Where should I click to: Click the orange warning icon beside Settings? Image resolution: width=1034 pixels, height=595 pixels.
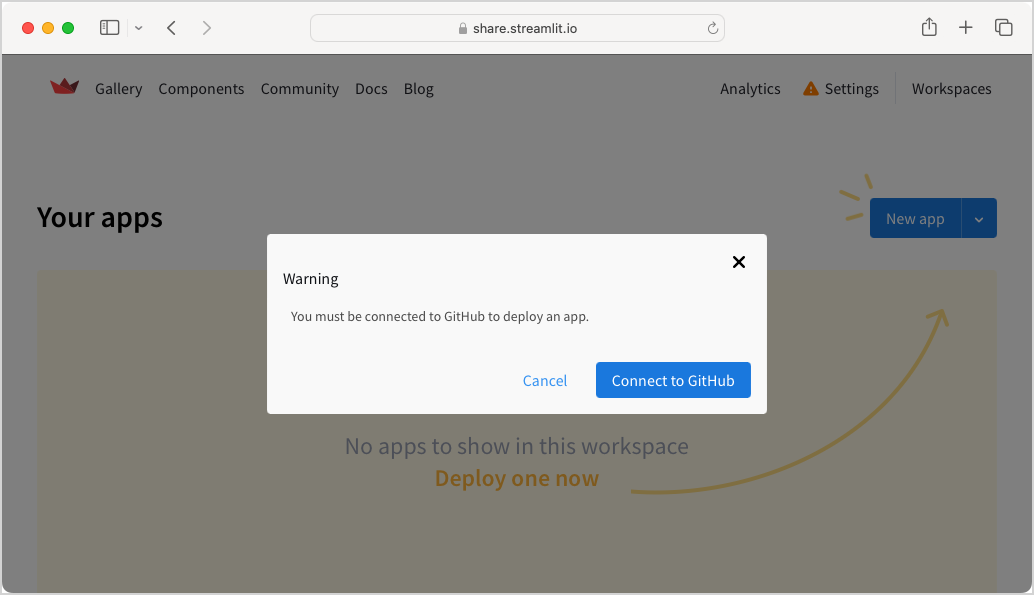tap(810, 89)
